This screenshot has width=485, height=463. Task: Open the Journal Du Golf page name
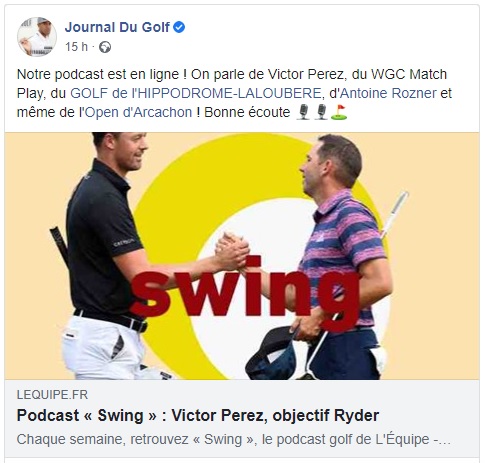[117, 27]
